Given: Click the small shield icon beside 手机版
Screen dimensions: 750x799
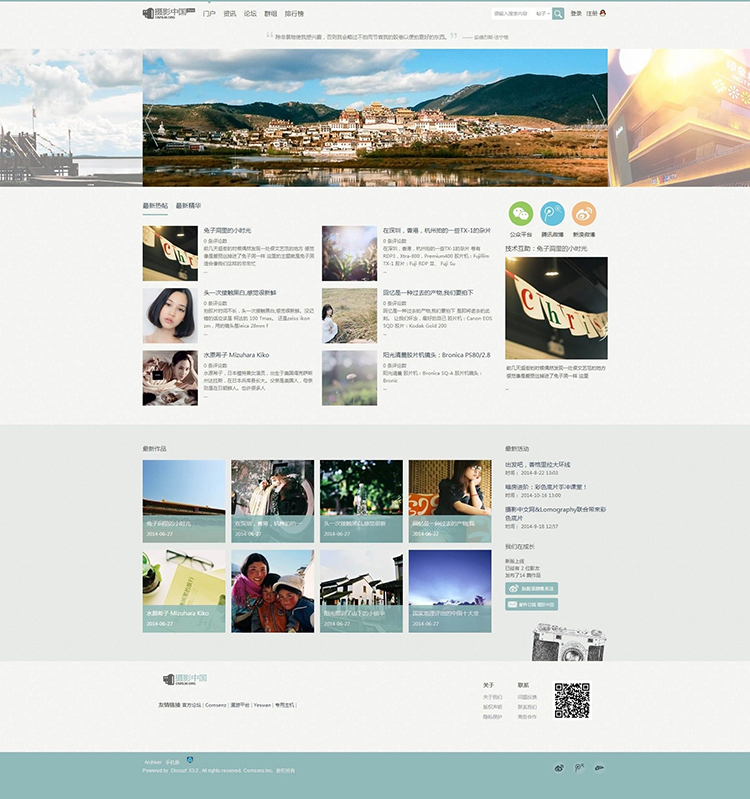Looking at the screenshot, I should coord(190,760).
